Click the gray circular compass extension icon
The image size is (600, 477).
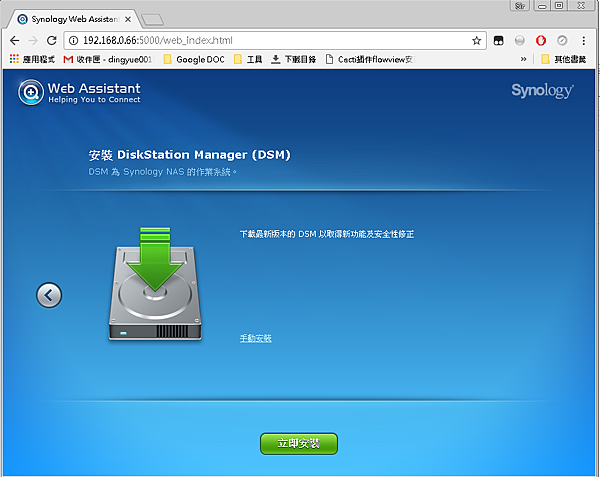562,41
